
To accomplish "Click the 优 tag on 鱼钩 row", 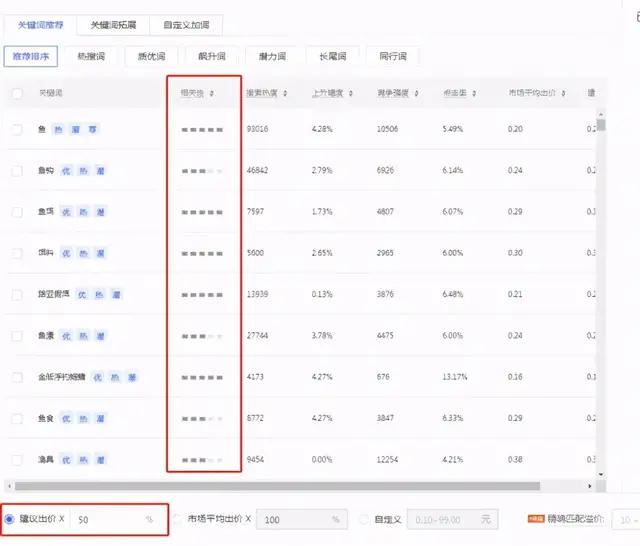I will pos(66,170).
